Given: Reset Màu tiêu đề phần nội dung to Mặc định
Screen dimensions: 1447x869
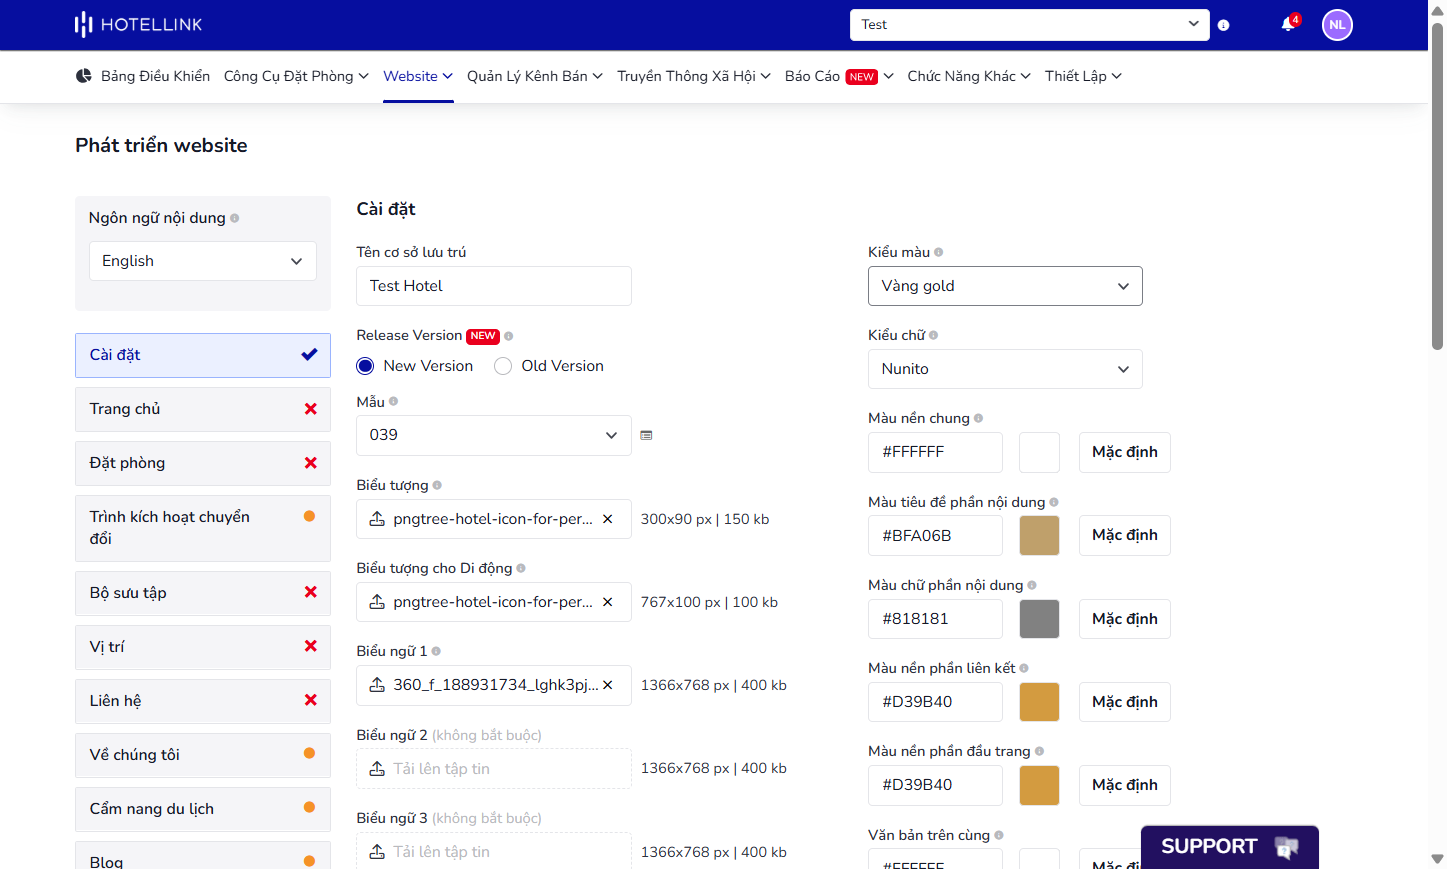Looking at the screenshot, I should [1125, 535].
